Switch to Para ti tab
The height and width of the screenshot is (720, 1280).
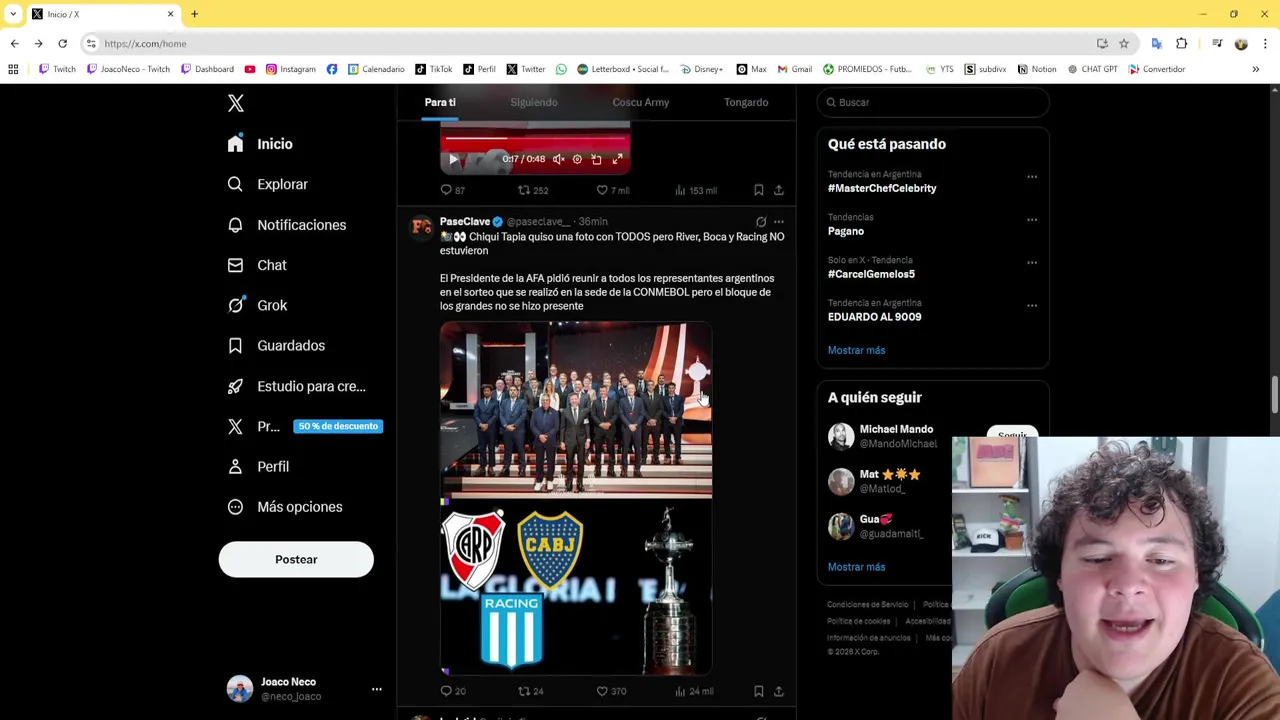click(x=440, y=102)
